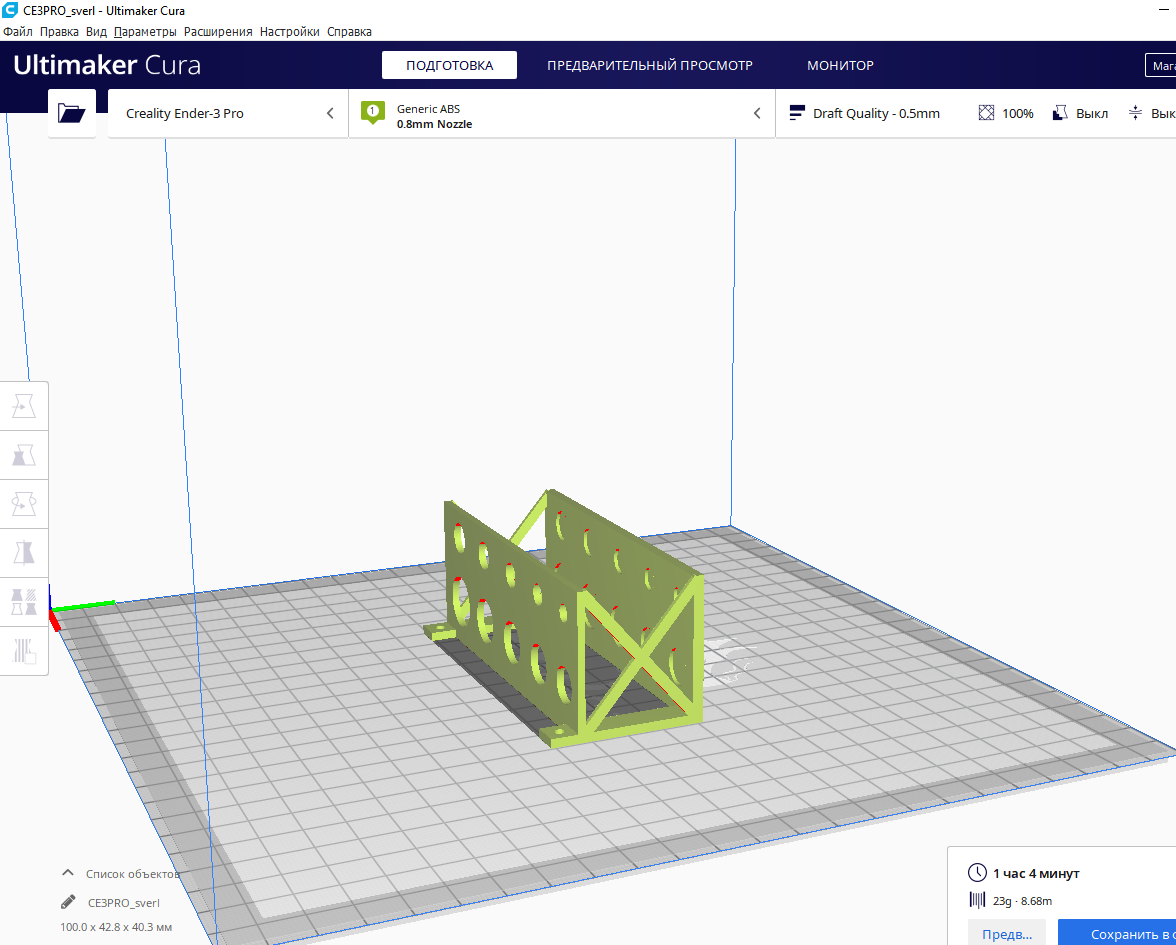Select the Per Model Settings tool
Image resolution: width=1176 pixels, height=945 pixels.
click(x=24, y=602)
